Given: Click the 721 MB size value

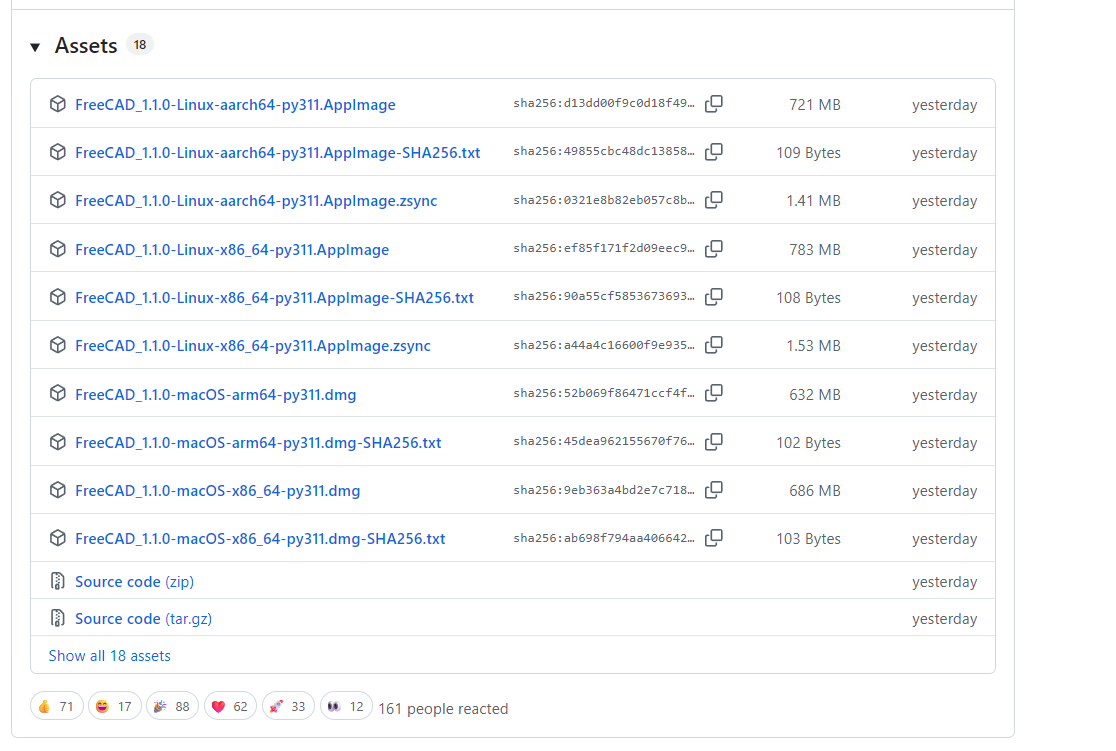Looking at the screenshot, I should pos(815,105).
